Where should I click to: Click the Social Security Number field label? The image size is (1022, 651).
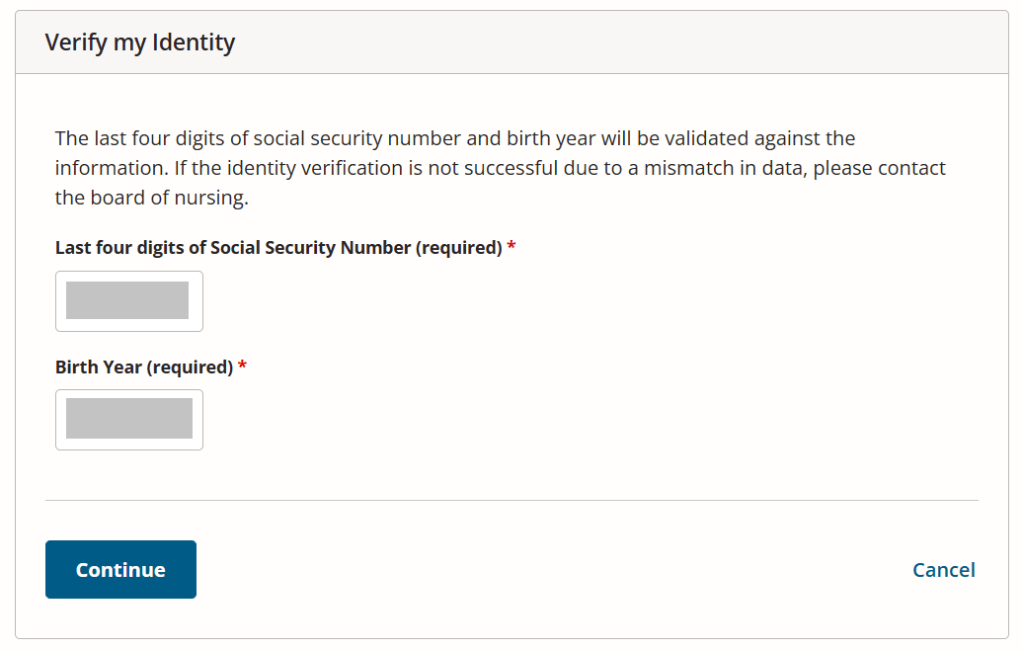[278, 248]
